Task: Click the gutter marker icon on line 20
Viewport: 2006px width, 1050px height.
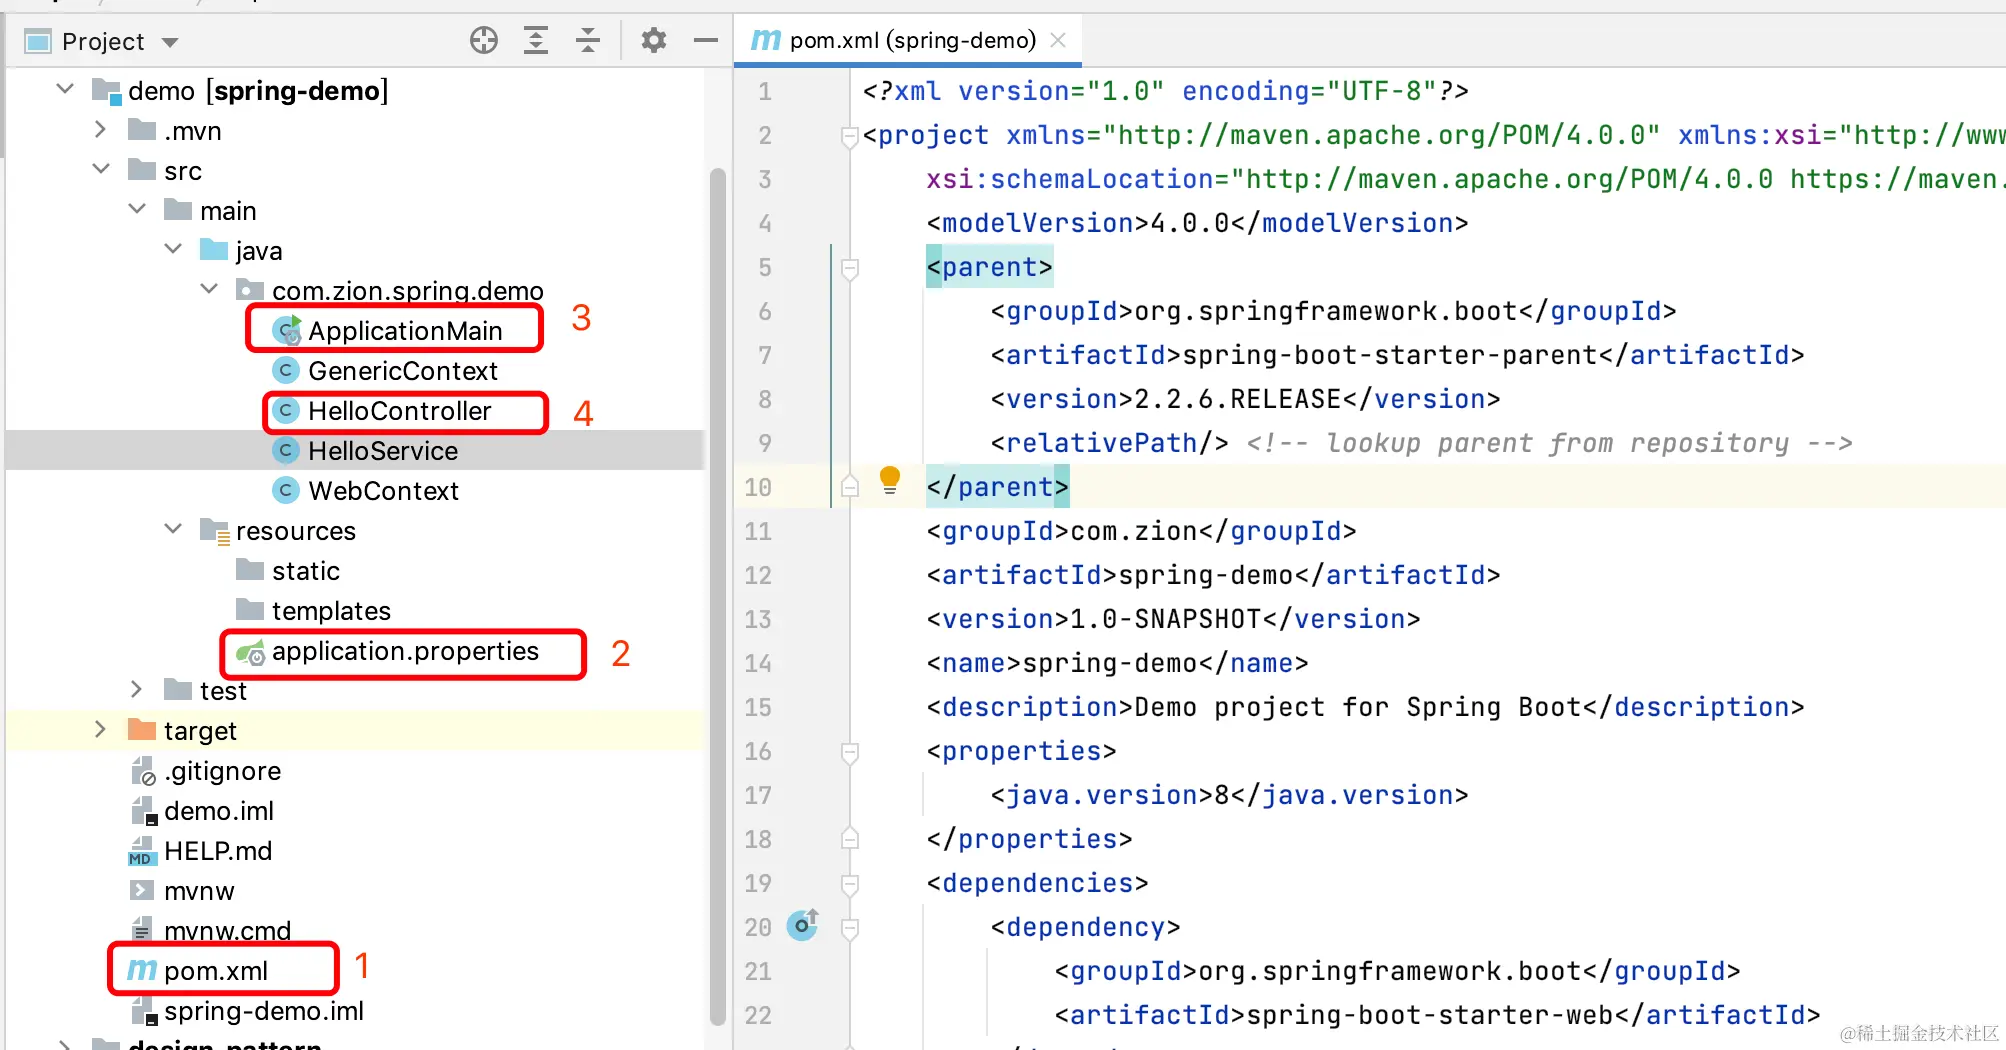Action: coord(802,926)
